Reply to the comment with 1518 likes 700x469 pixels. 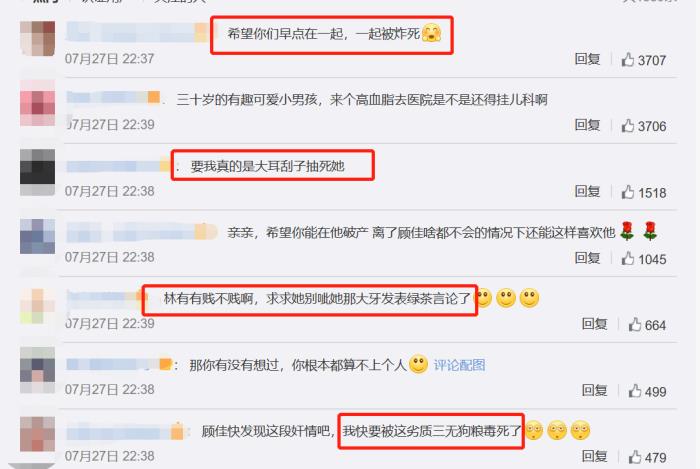587,191
